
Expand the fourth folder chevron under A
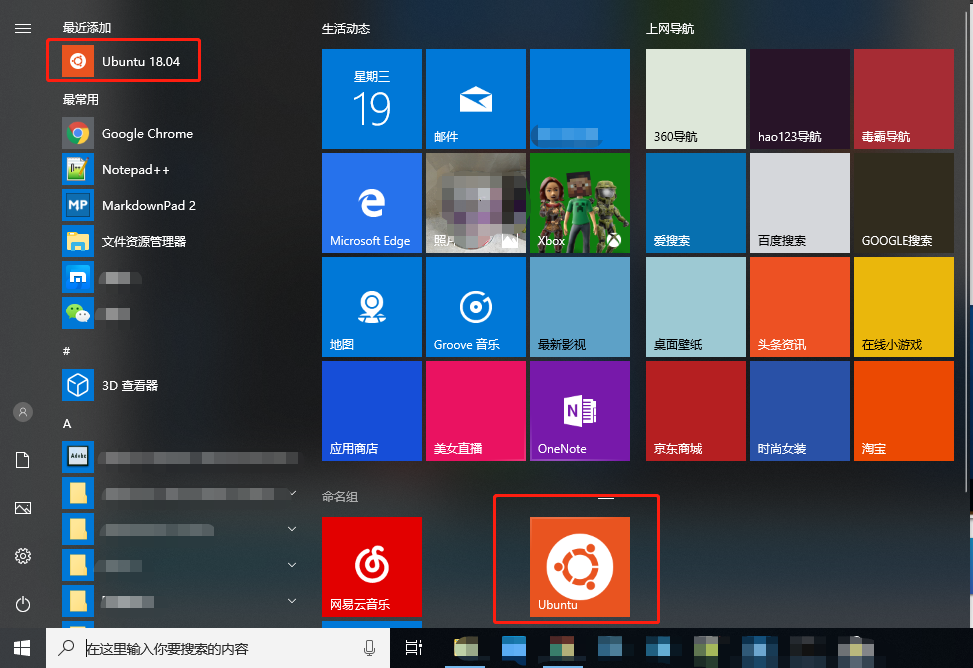[x=292, y=601]
